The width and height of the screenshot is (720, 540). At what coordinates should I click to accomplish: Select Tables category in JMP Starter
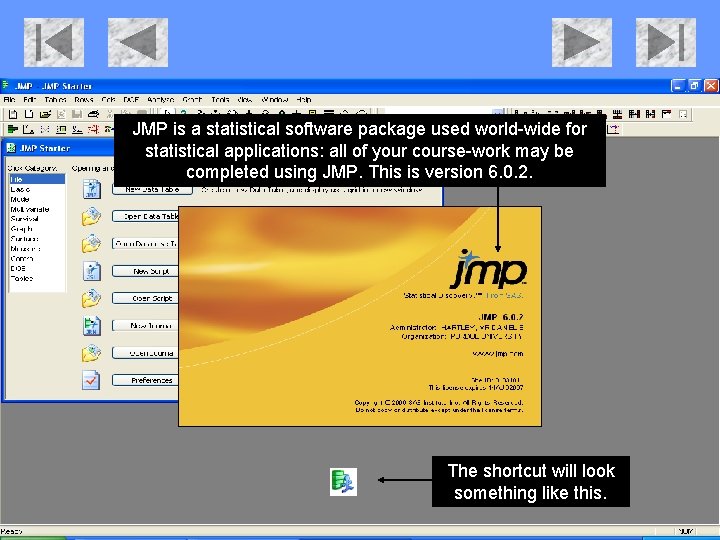point(37,278)
